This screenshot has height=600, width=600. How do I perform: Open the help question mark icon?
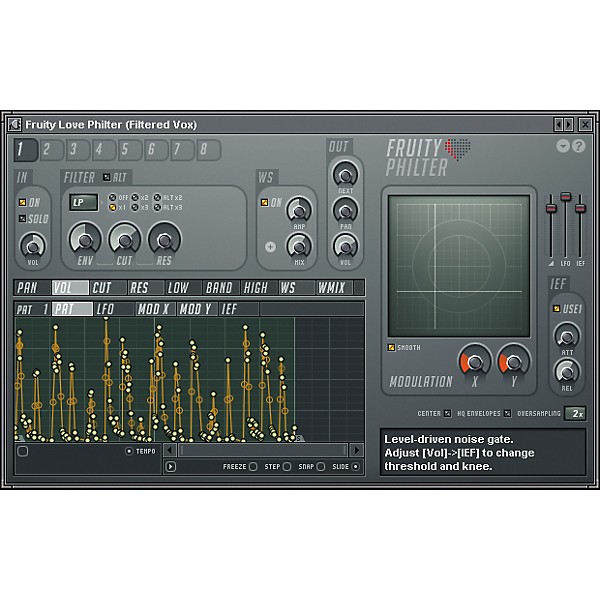point(579,146)
